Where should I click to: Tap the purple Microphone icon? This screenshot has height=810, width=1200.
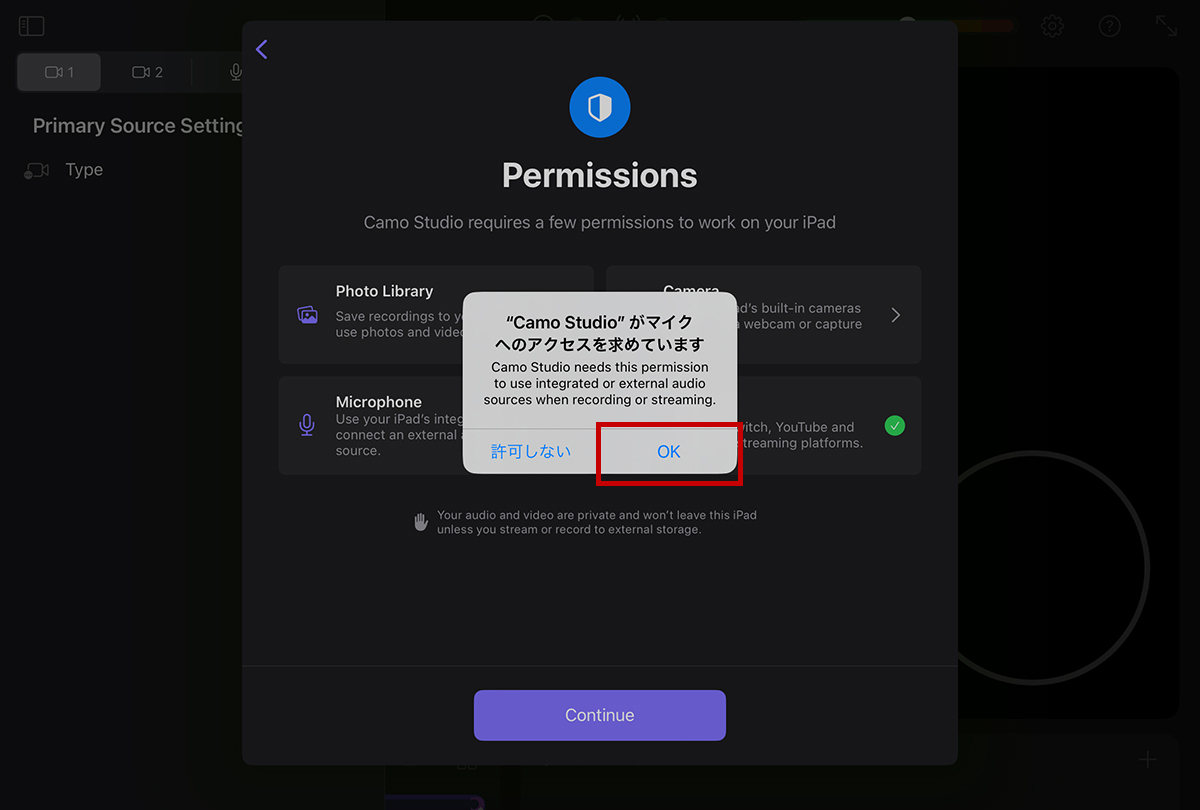[307, 425]
